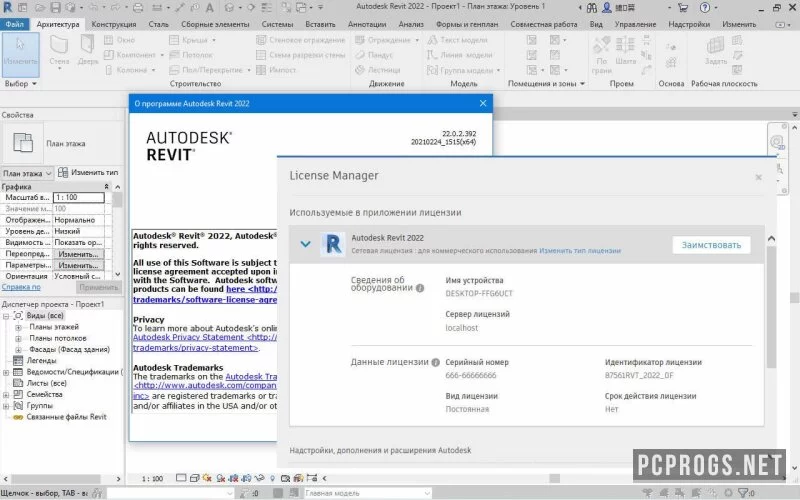The image size is (800, 500).
Task: Select the Ramp (Пандус) tool
Action: tap(374, 55)
